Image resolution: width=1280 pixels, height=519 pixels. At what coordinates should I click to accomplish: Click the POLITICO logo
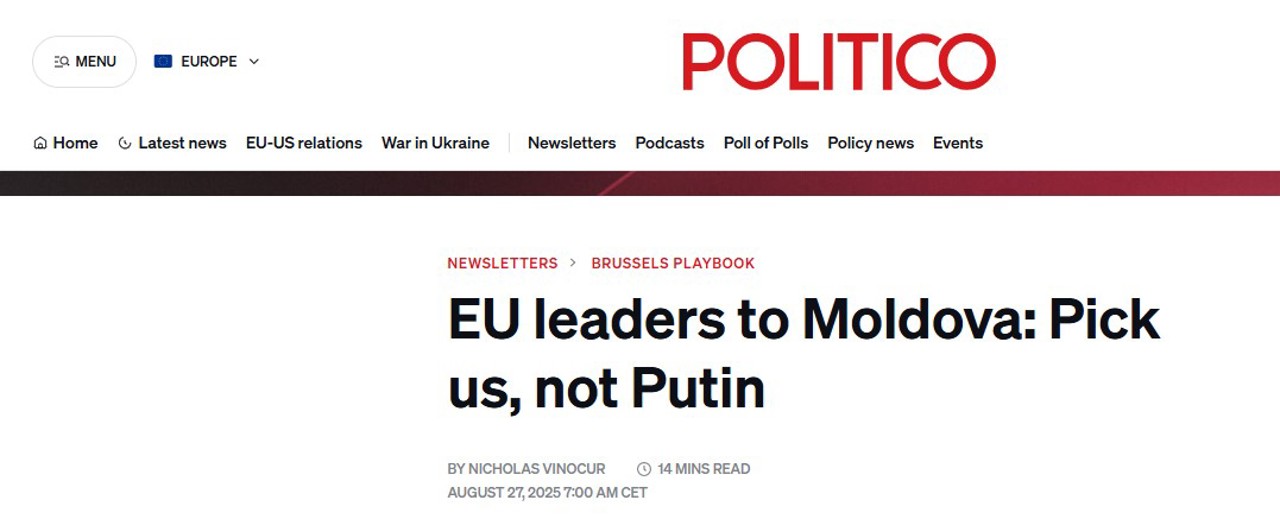(x=839, y=62)
